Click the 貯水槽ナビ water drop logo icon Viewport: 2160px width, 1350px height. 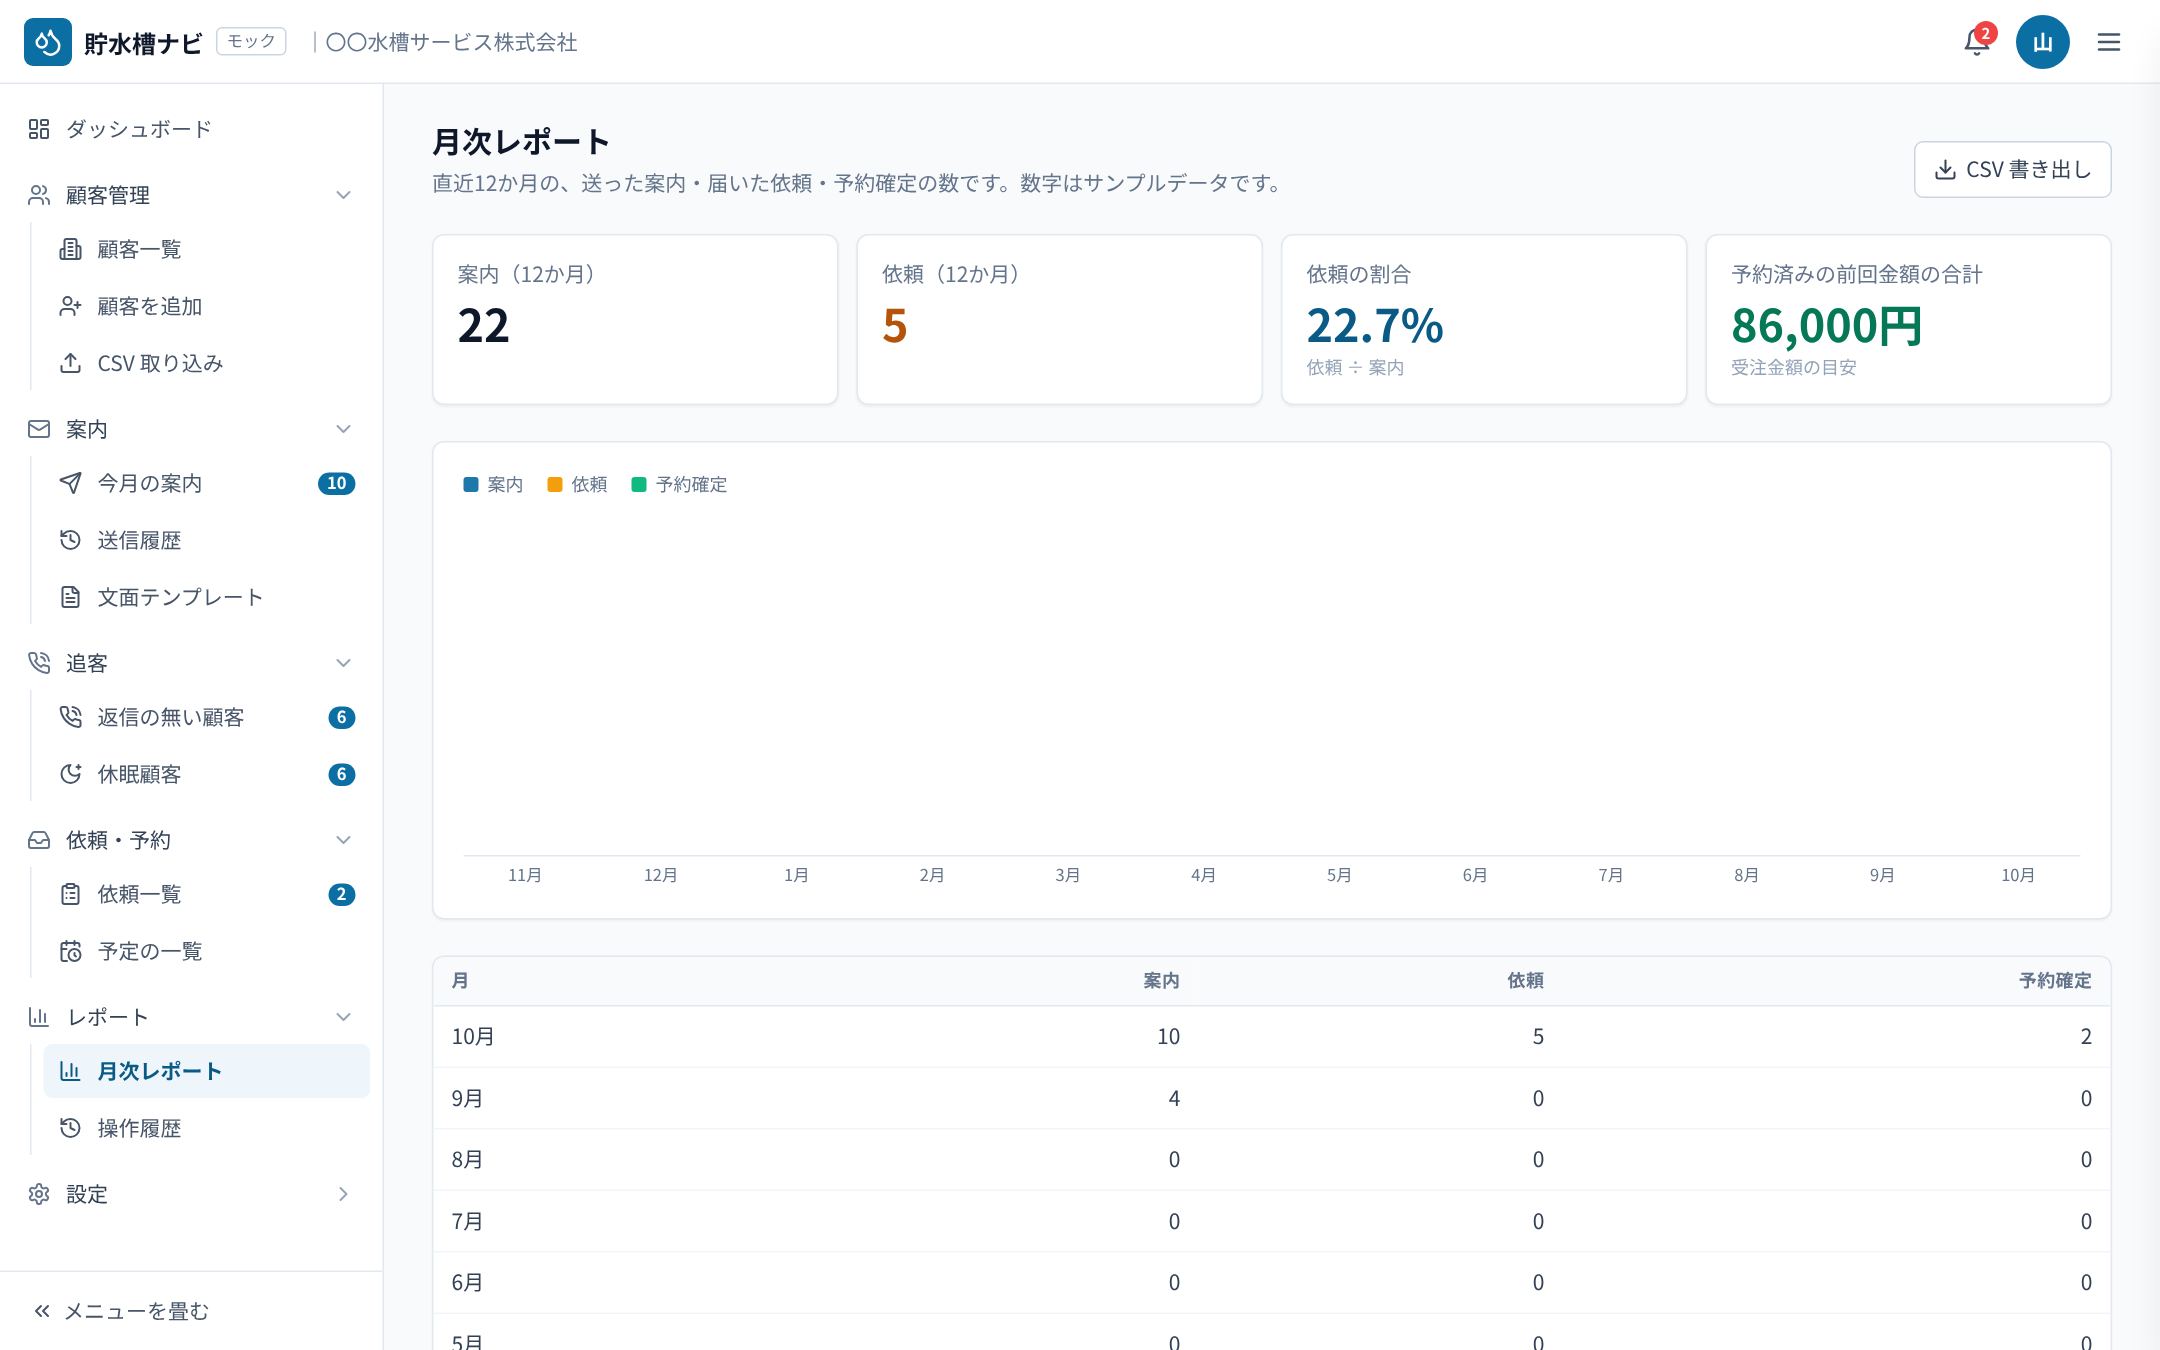click(x=48, y=42)
